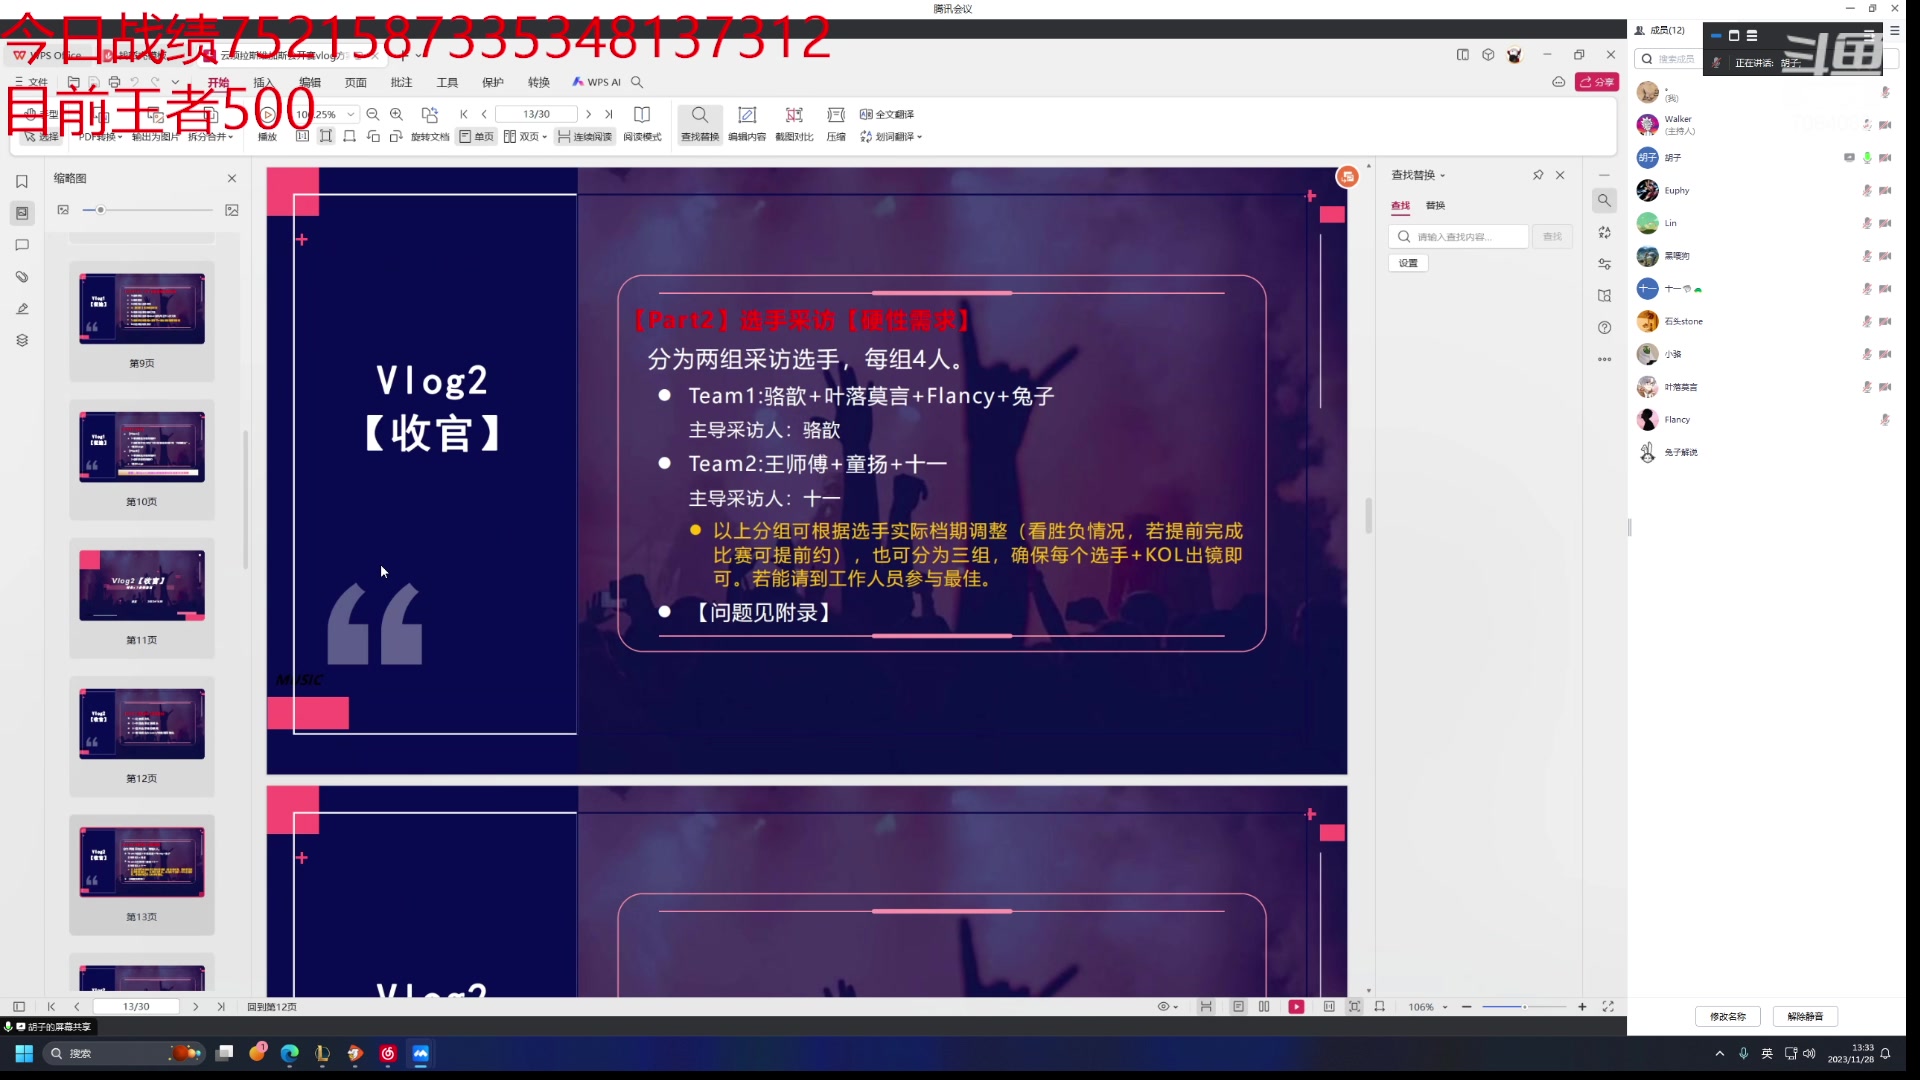Expand the 查找替换 panel title dropdown
The image size is (1920, 1080).
(1442, 176)
